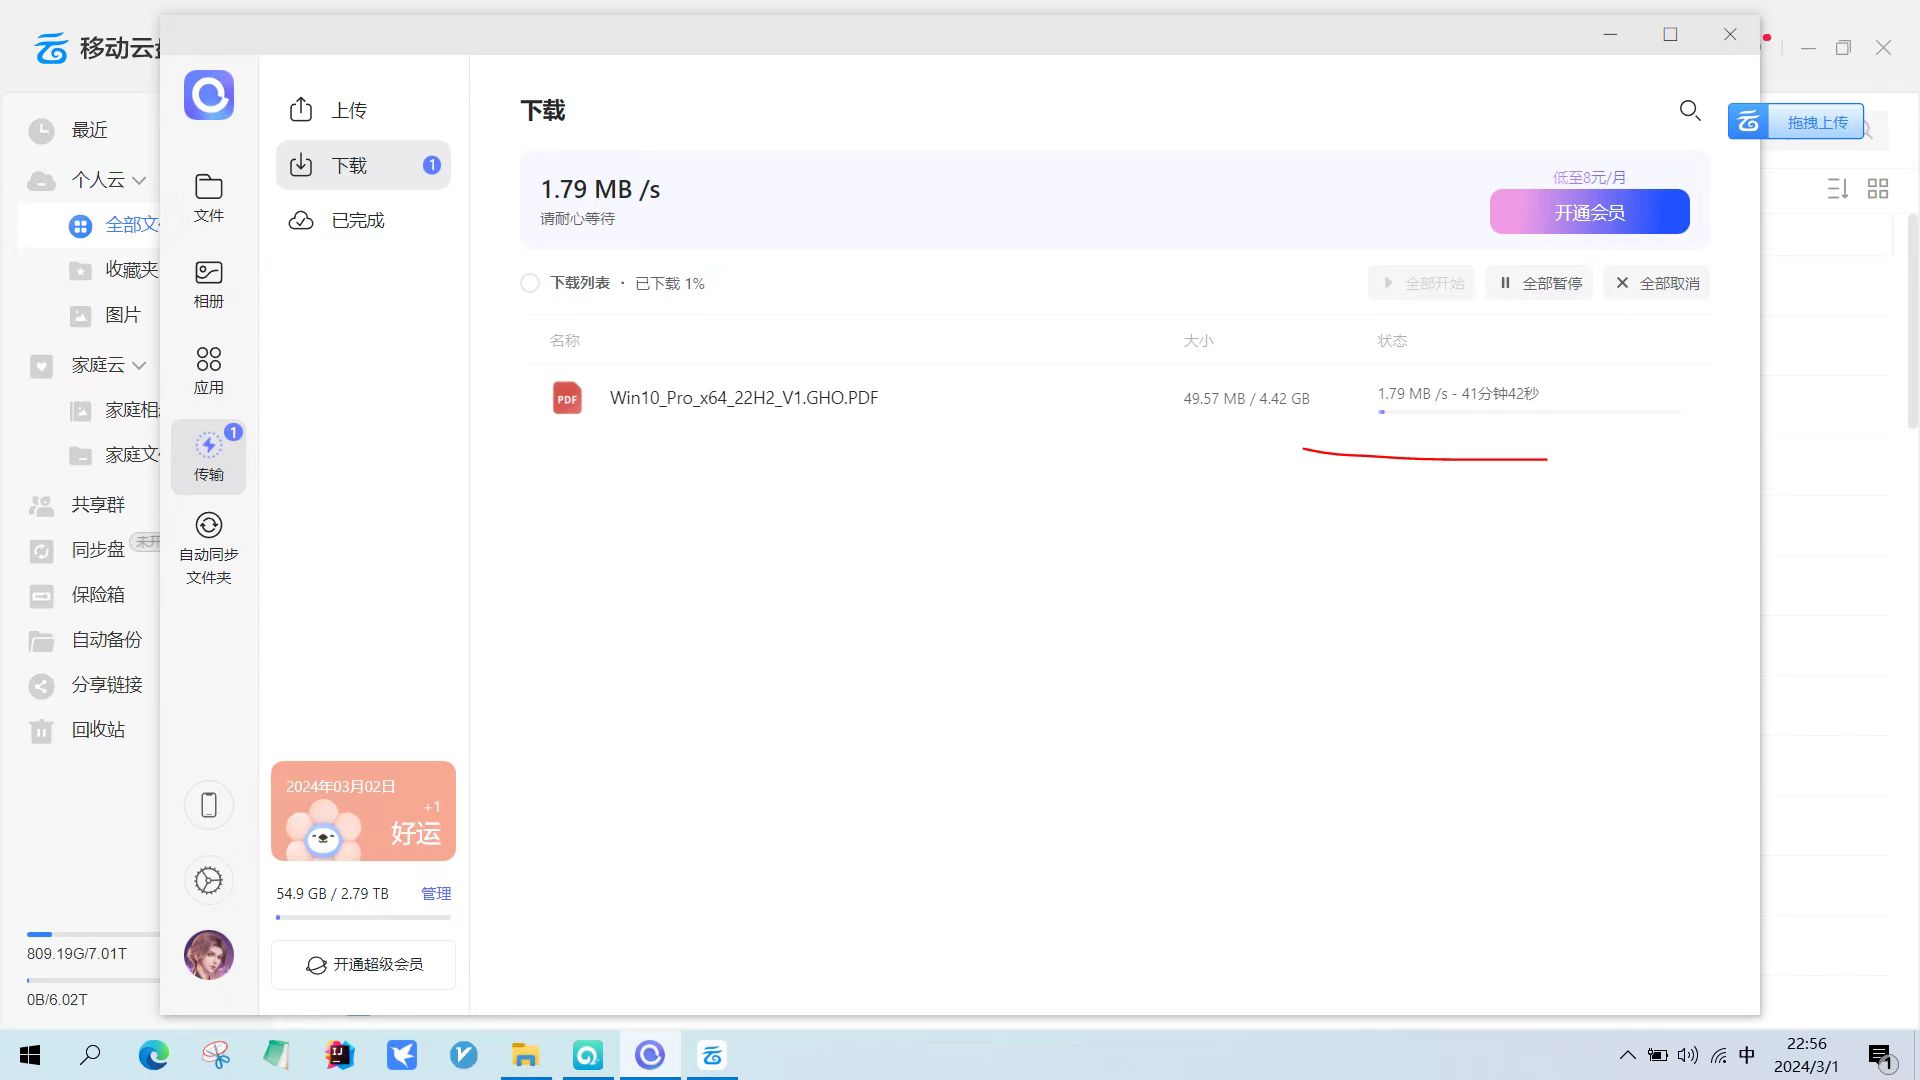Image resolution: width=1920 pixels, height=1080 pixels.
Task: Collapse the 个人云 section chevron
Action: pyautogui.click(x=139, y=181)
